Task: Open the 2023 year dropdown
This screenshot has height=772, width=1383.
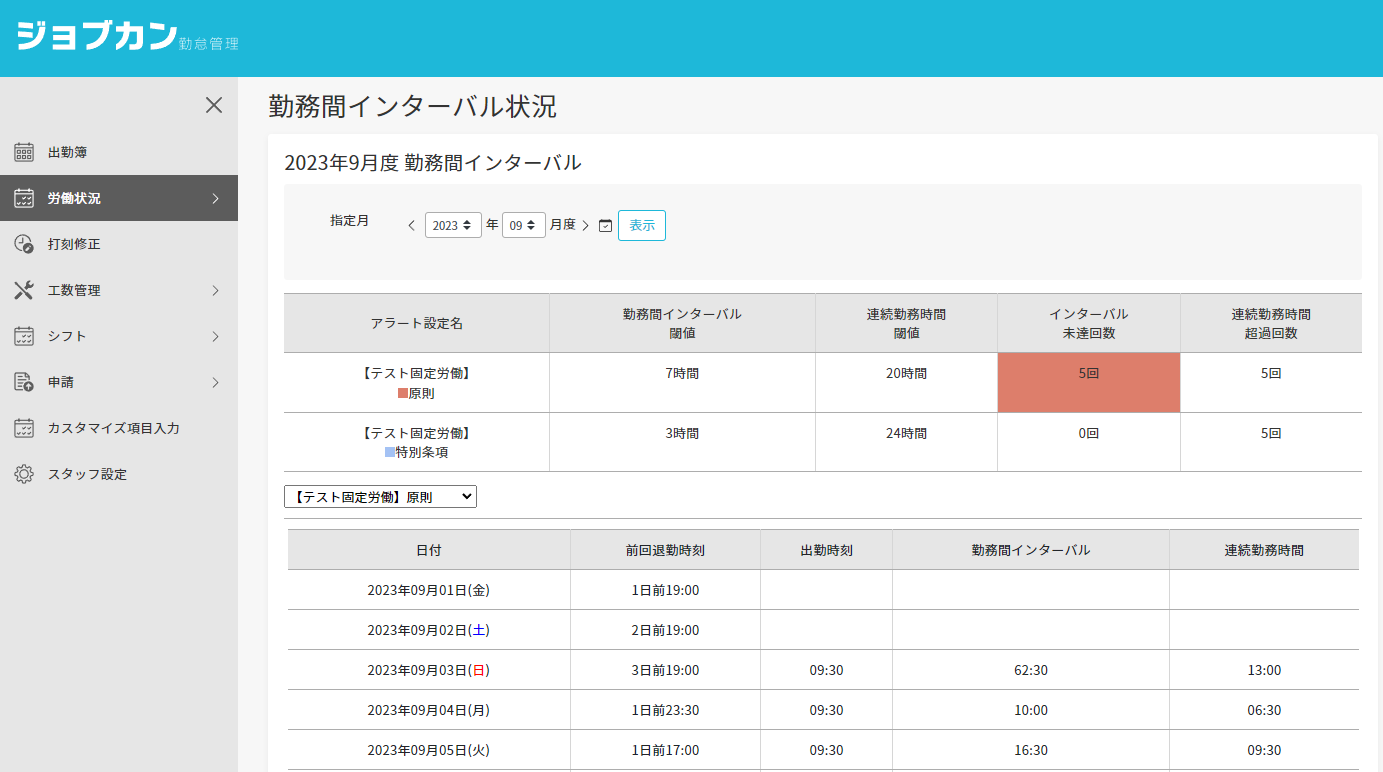Action: (x=453, y=225)
